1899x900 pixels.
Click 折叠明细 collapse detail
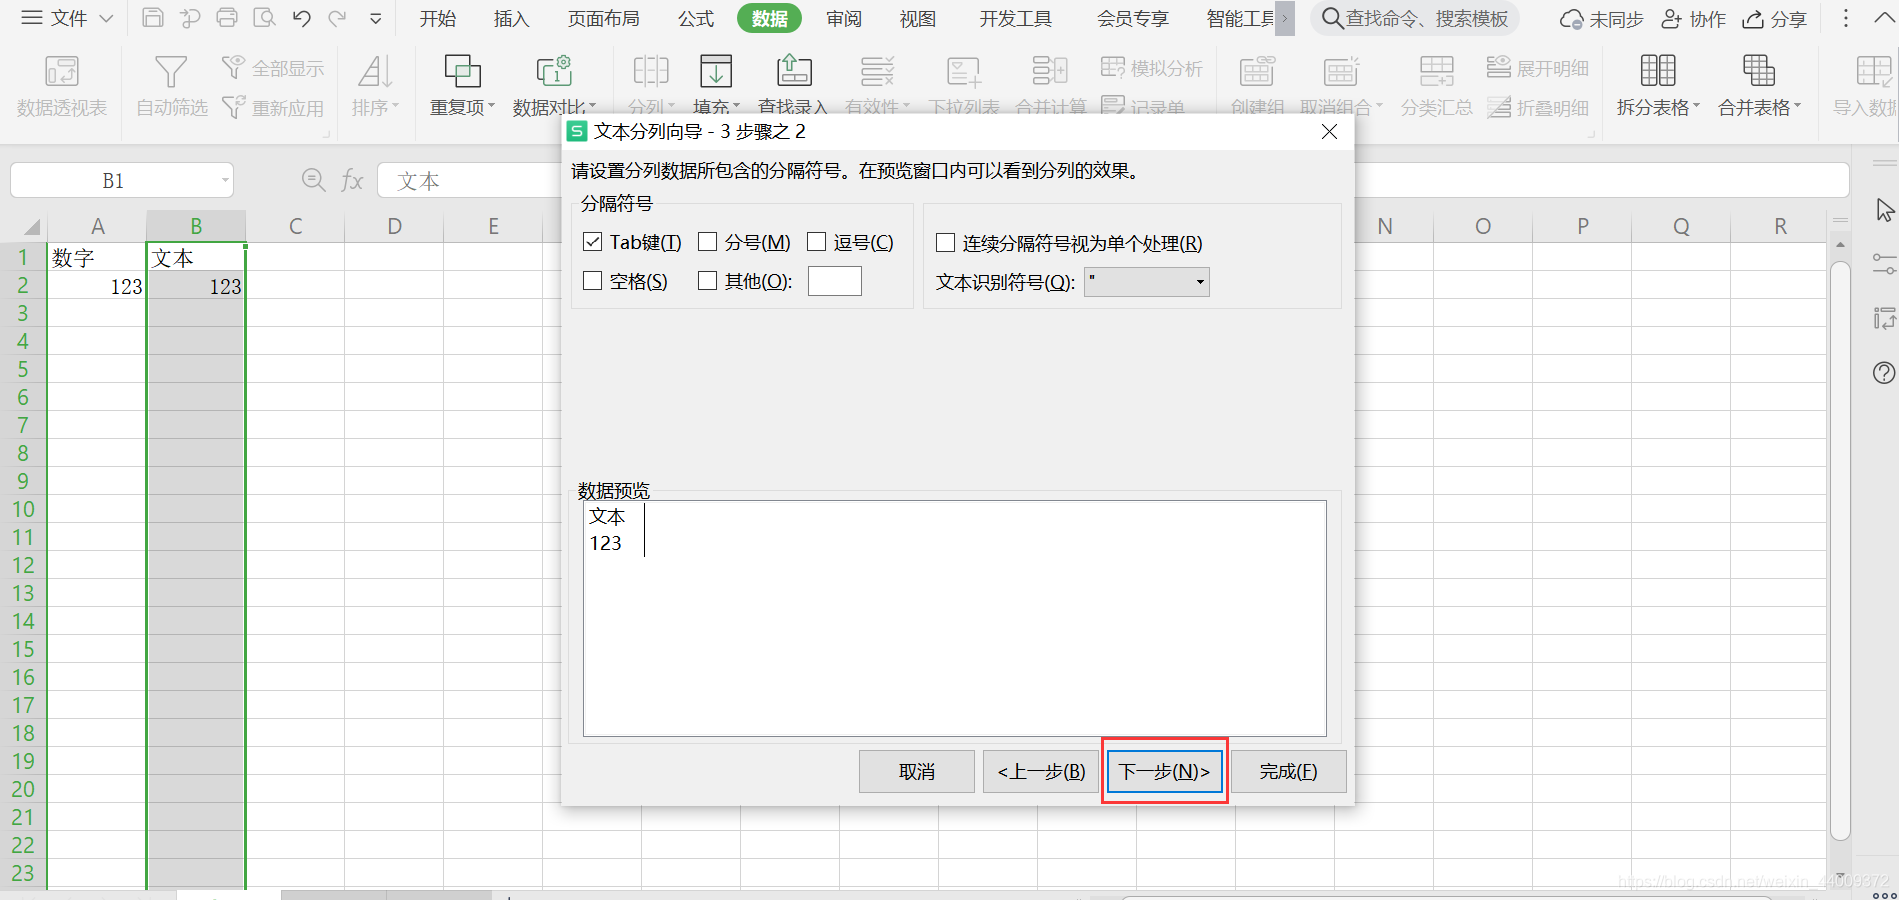coord(1538,107)
